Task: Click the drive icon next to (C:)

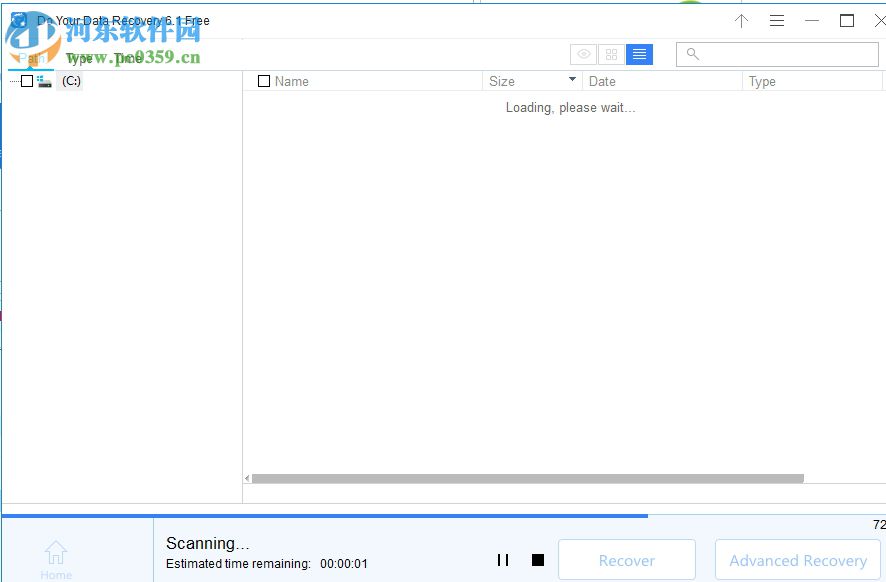Action: [44, 81]
